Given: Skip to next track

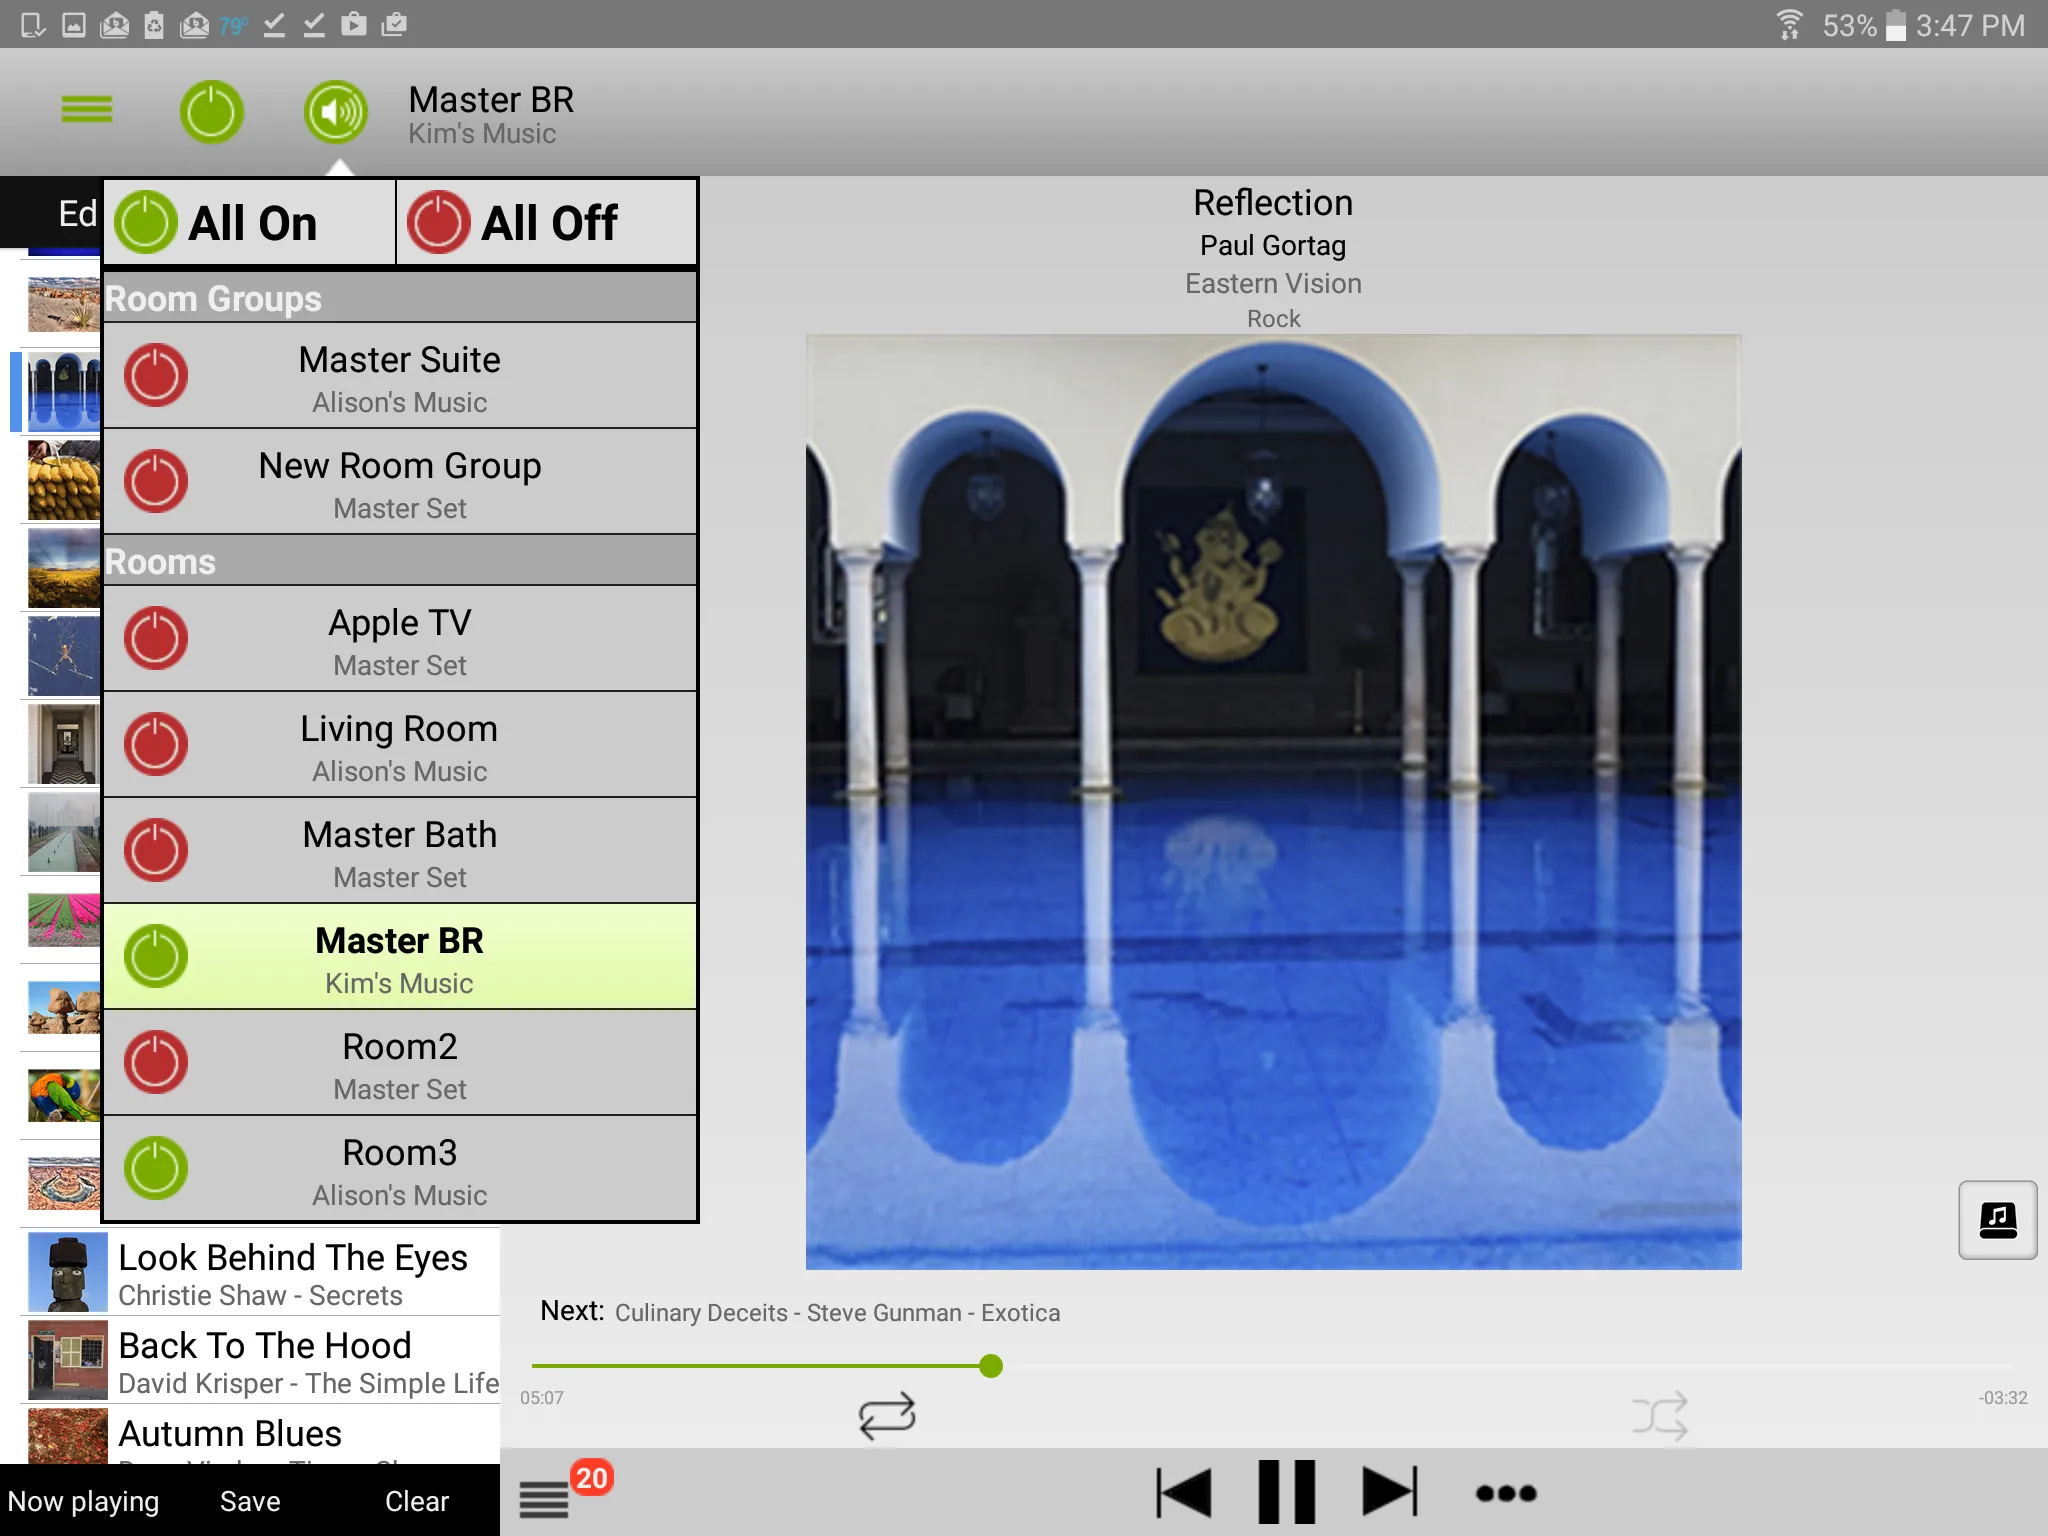Looking at the screenshot, I should click(x=1390, y=1493).
